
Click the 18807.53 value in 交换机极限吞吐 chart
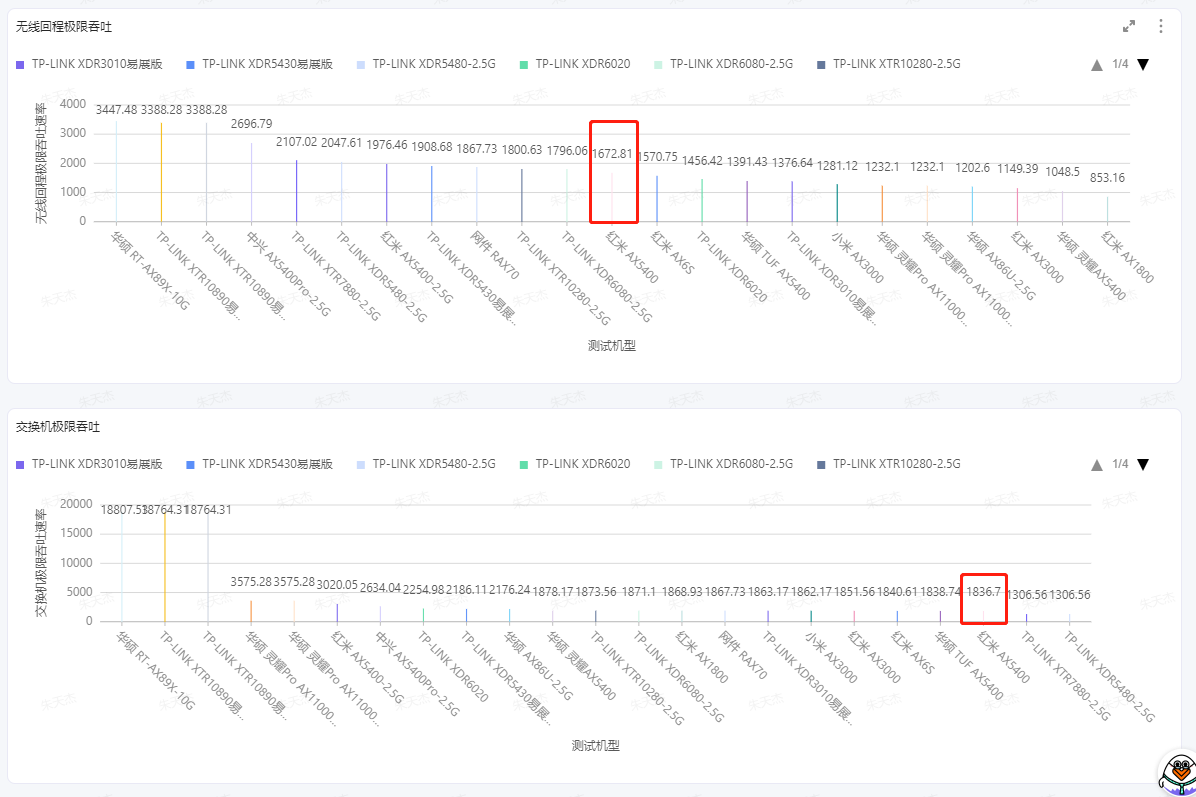tap(122, 509)
